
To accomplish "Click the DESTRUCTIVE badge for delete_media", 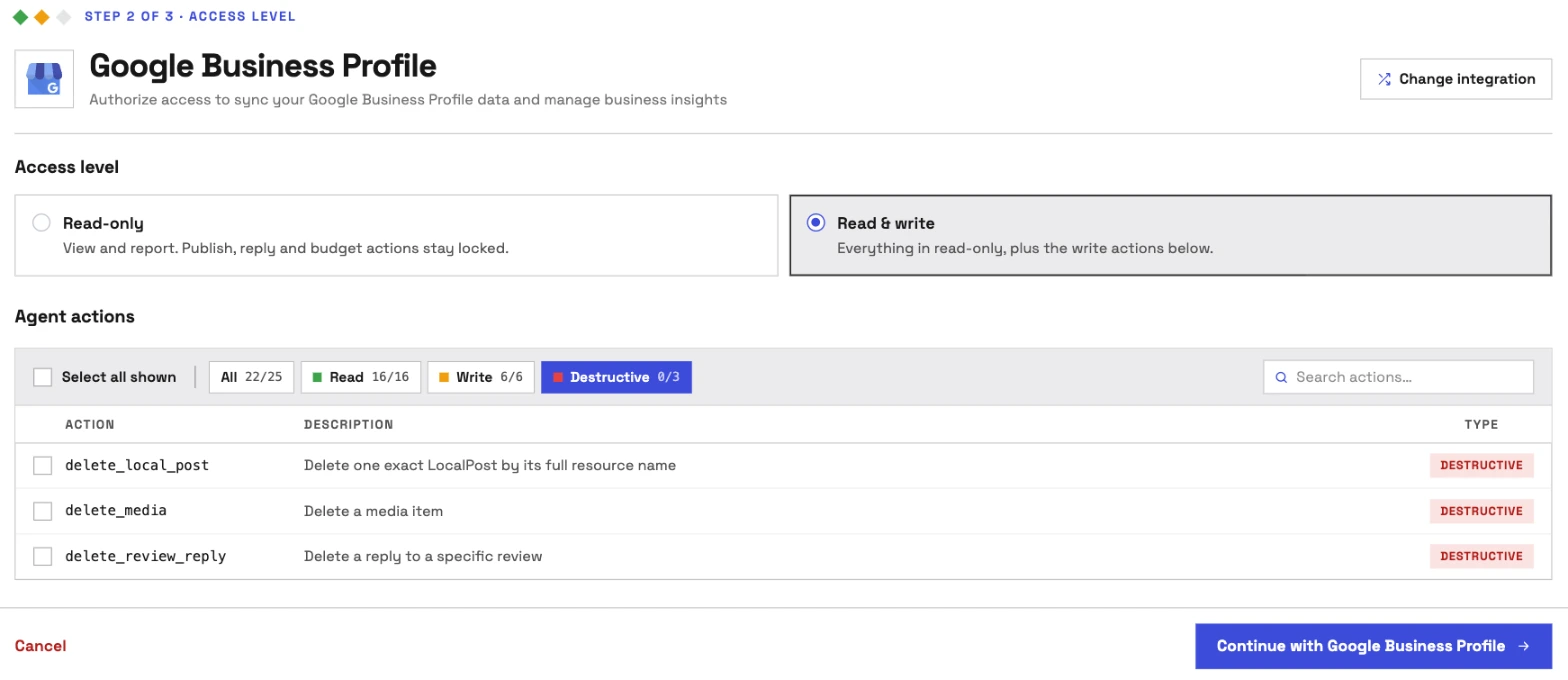I will (x=1481, y=511).
